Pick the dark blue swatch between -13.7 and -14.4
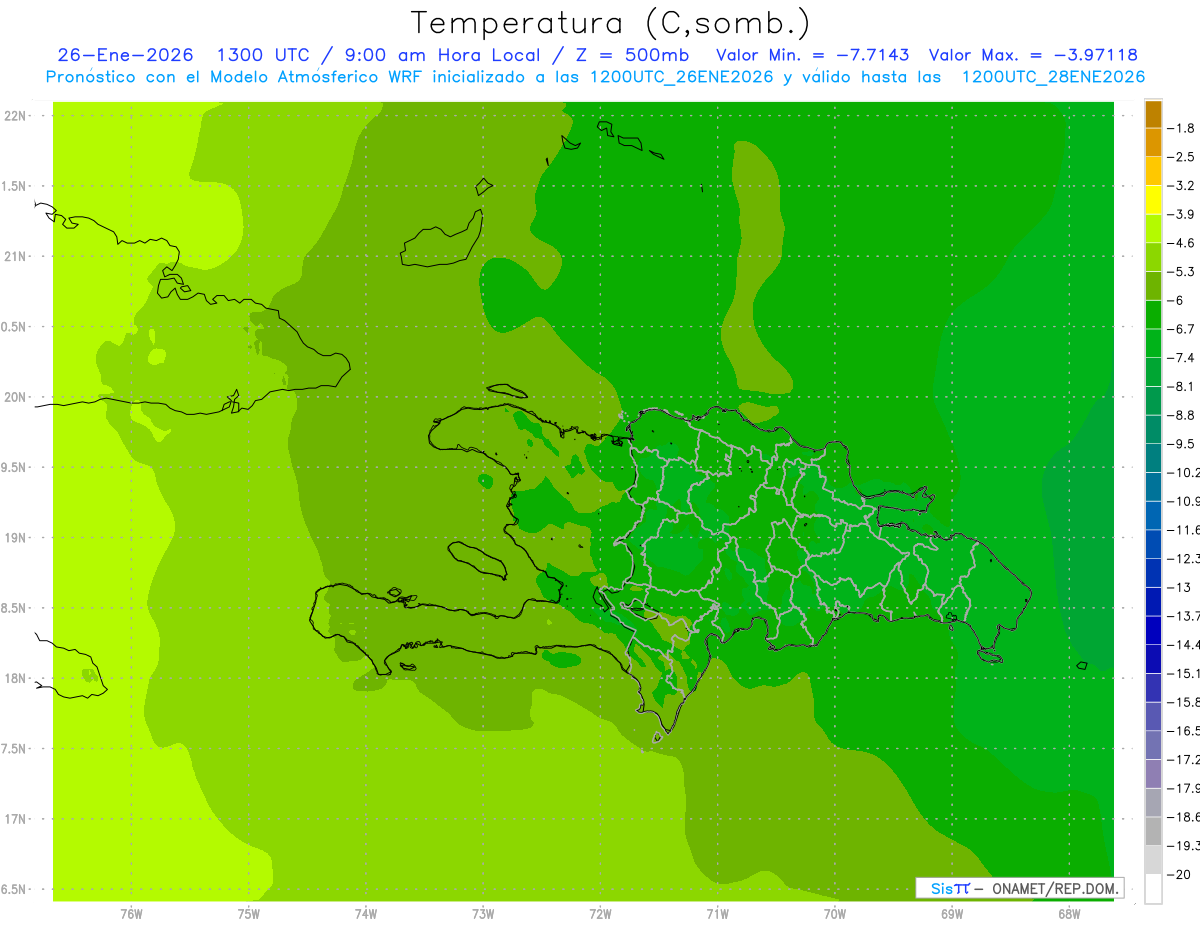The height and width of the screenshot is (927, 1200). pyautogui.click(x=1153, y=630)
